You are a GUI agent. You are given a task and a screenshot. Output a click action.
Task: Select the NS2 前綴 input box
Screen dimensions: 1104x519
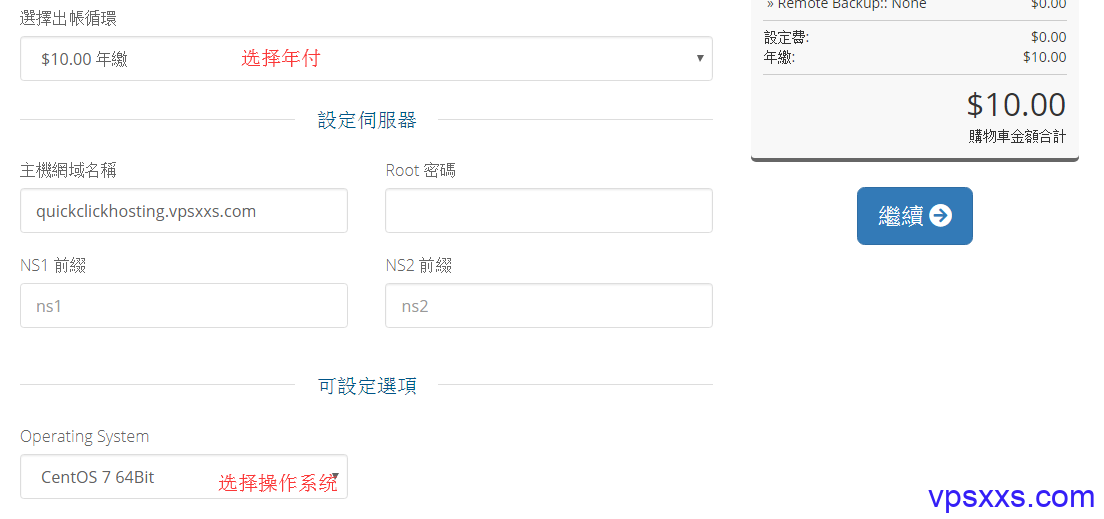click(548, 306)
